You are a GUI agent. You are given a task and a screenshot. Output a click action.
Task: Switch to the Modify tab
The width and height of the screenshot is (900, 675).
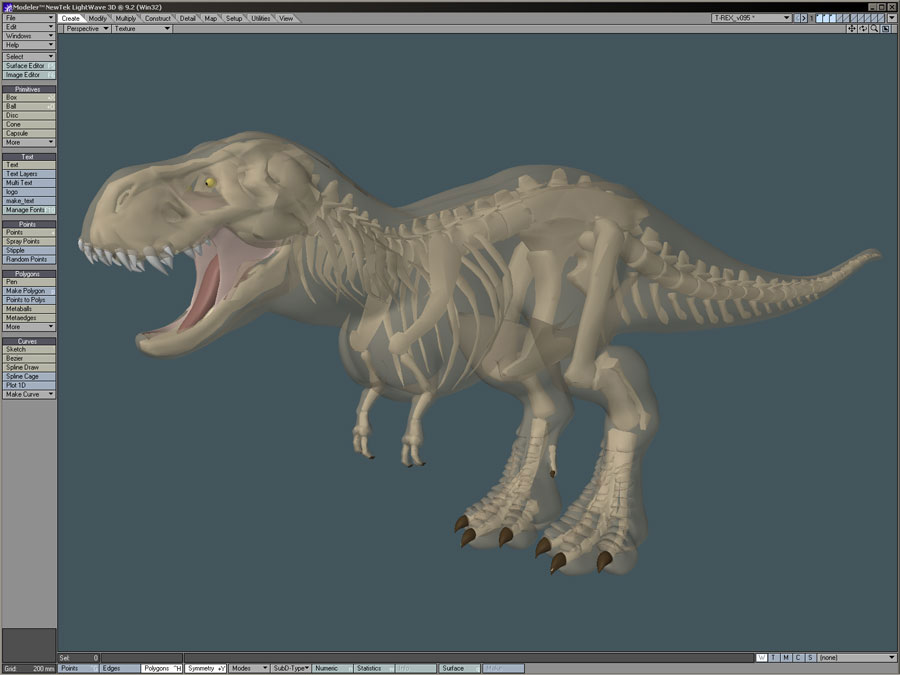(98, 18)
